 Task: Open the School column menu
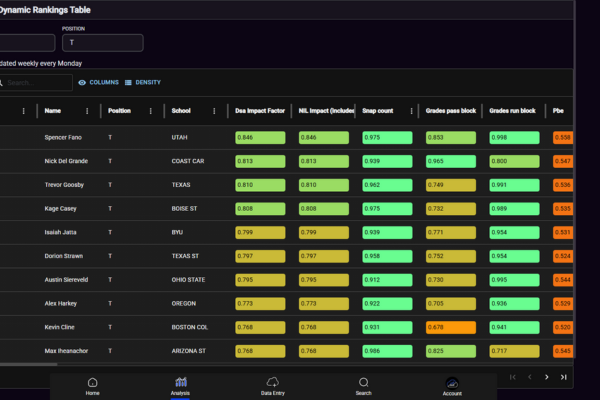pos(214,111)
